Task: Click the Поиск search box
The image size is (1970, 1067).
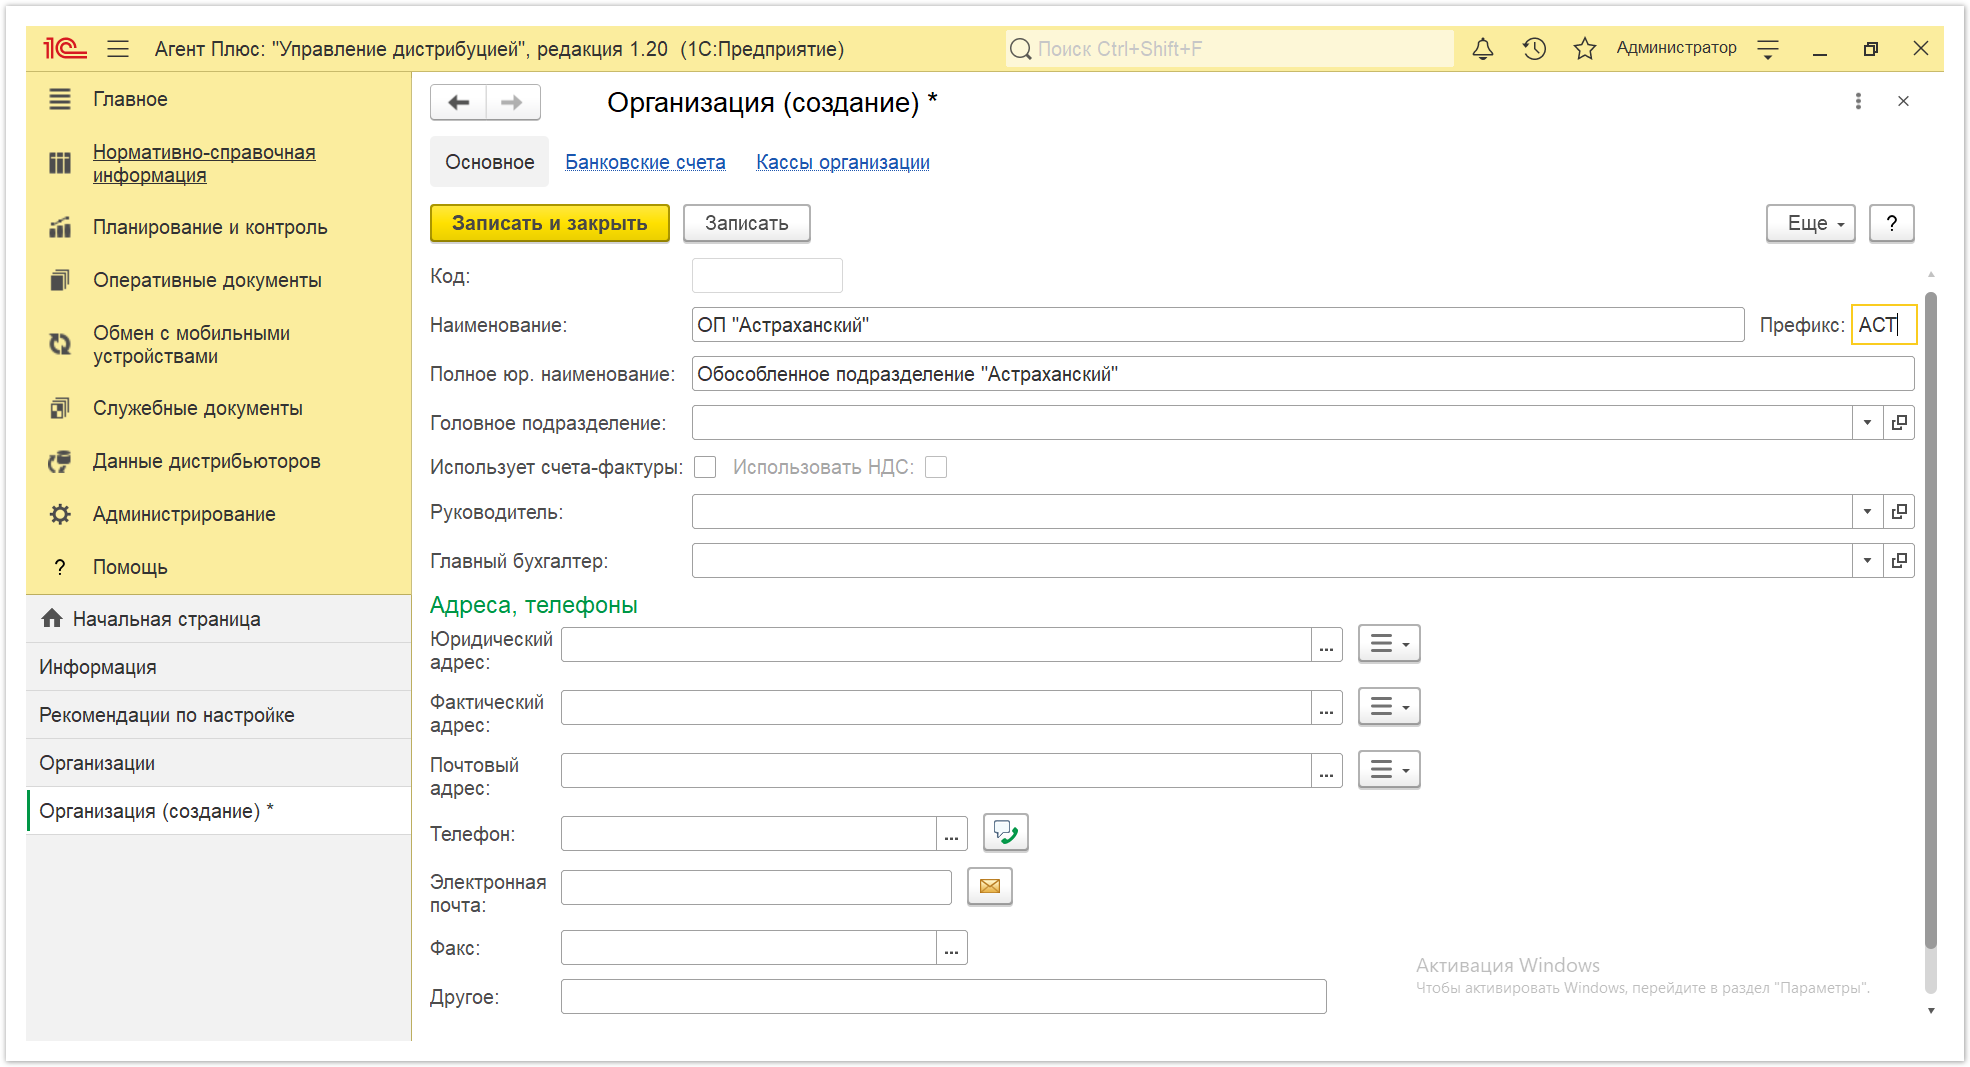Action: pyautogui.click(x=1229, y=48)
